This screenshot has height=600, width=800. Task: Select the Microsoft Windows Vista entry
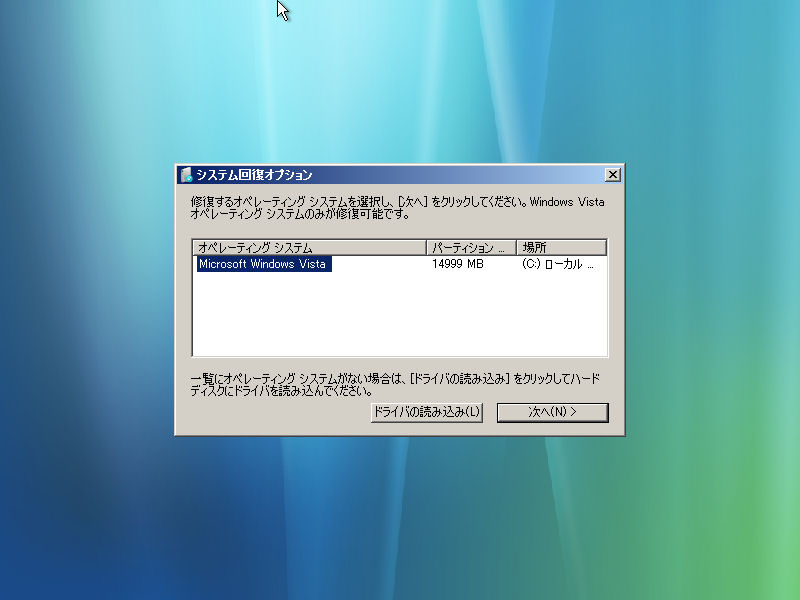264,264
